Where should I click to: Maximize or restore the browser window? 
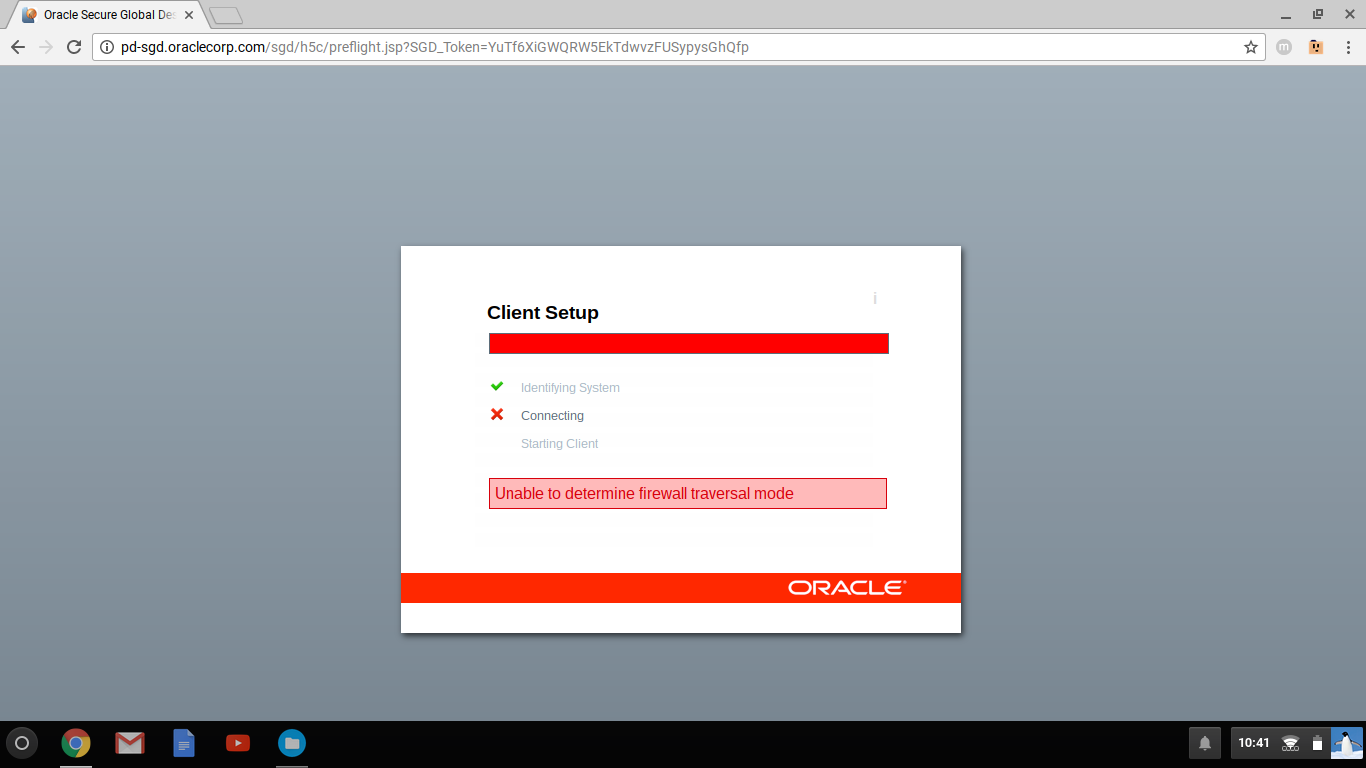coord(1317,14)
